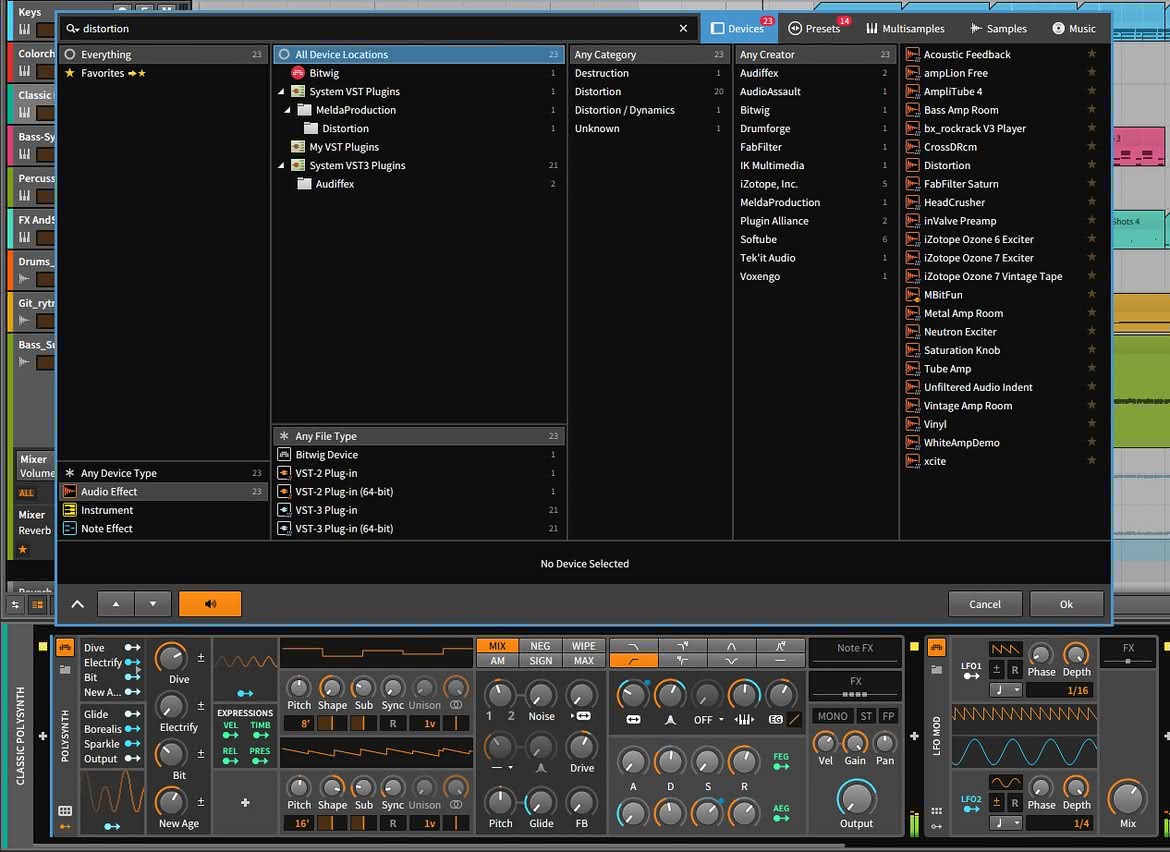The width and height of the screenshot is (1170, 852).
Task: Favorite the xcite device star
Action: coord(1092,460)
